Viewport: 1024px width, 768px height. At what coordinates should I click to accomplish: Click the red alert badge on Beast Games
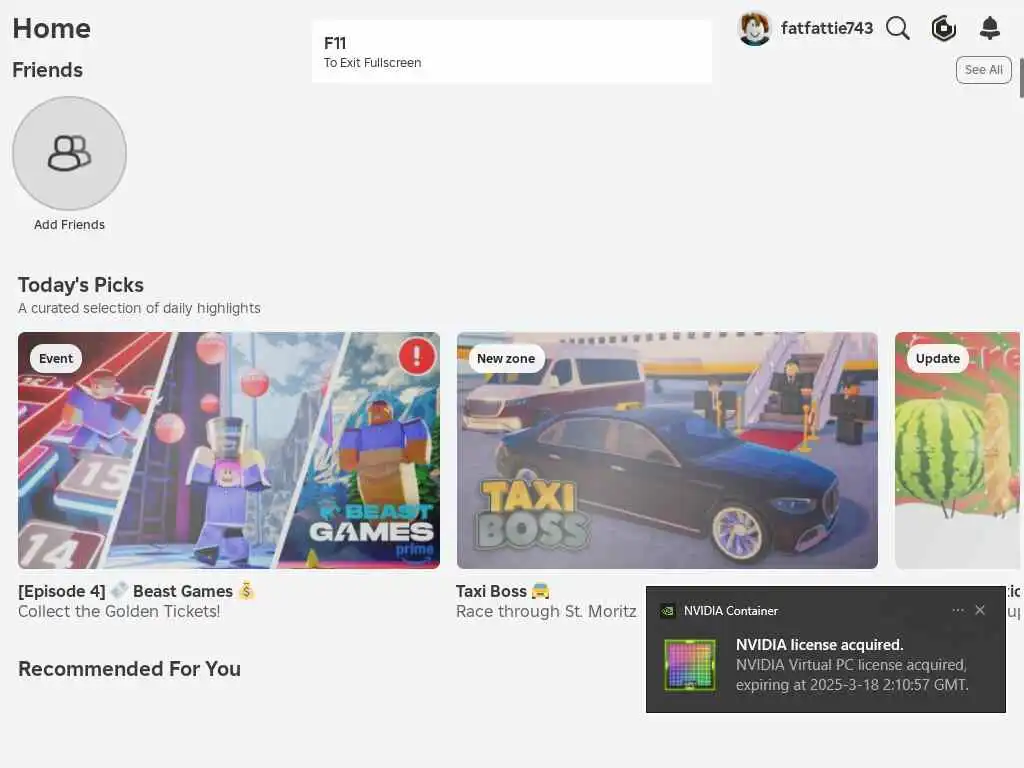coord(417,356)
